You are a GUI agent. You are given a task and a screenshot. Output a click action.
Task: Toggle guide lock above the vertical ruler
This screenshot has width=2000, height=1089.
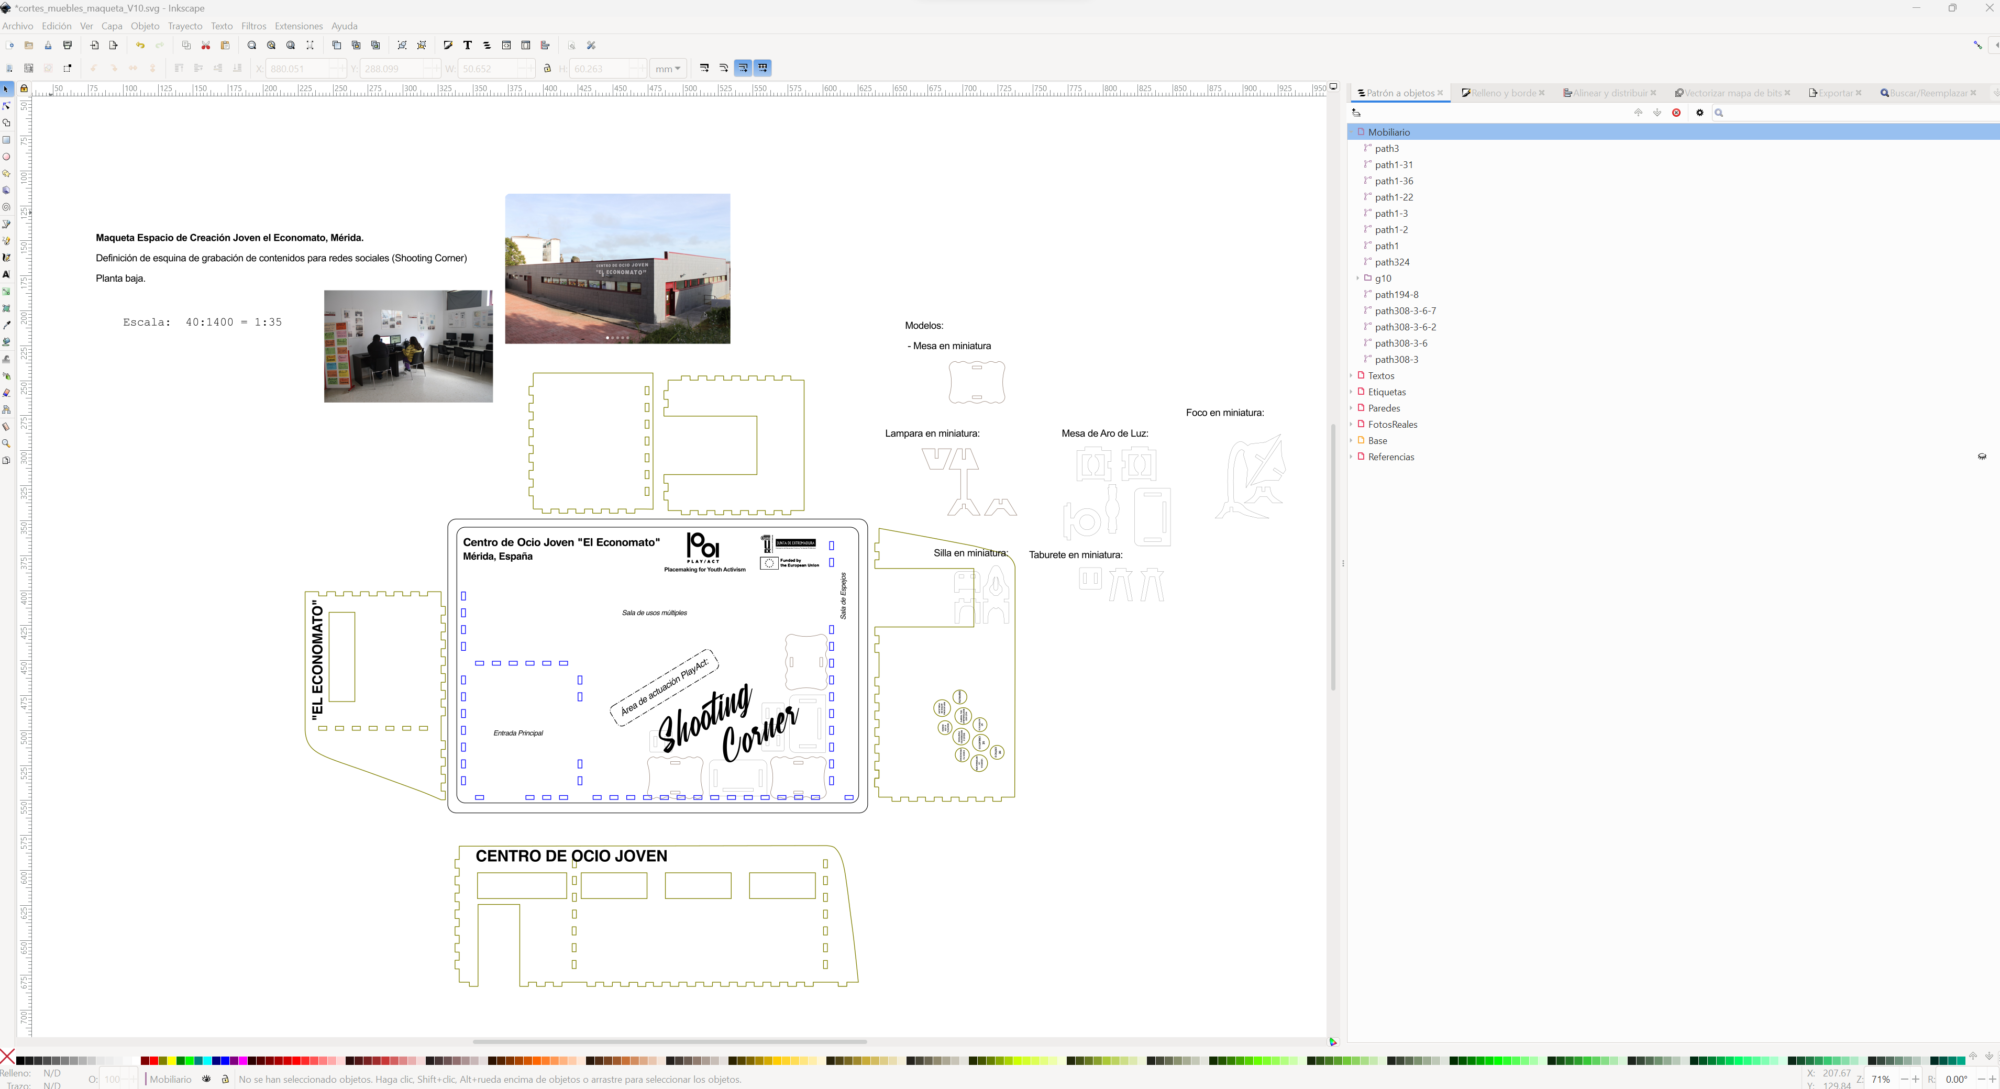[x=24, y=89]
